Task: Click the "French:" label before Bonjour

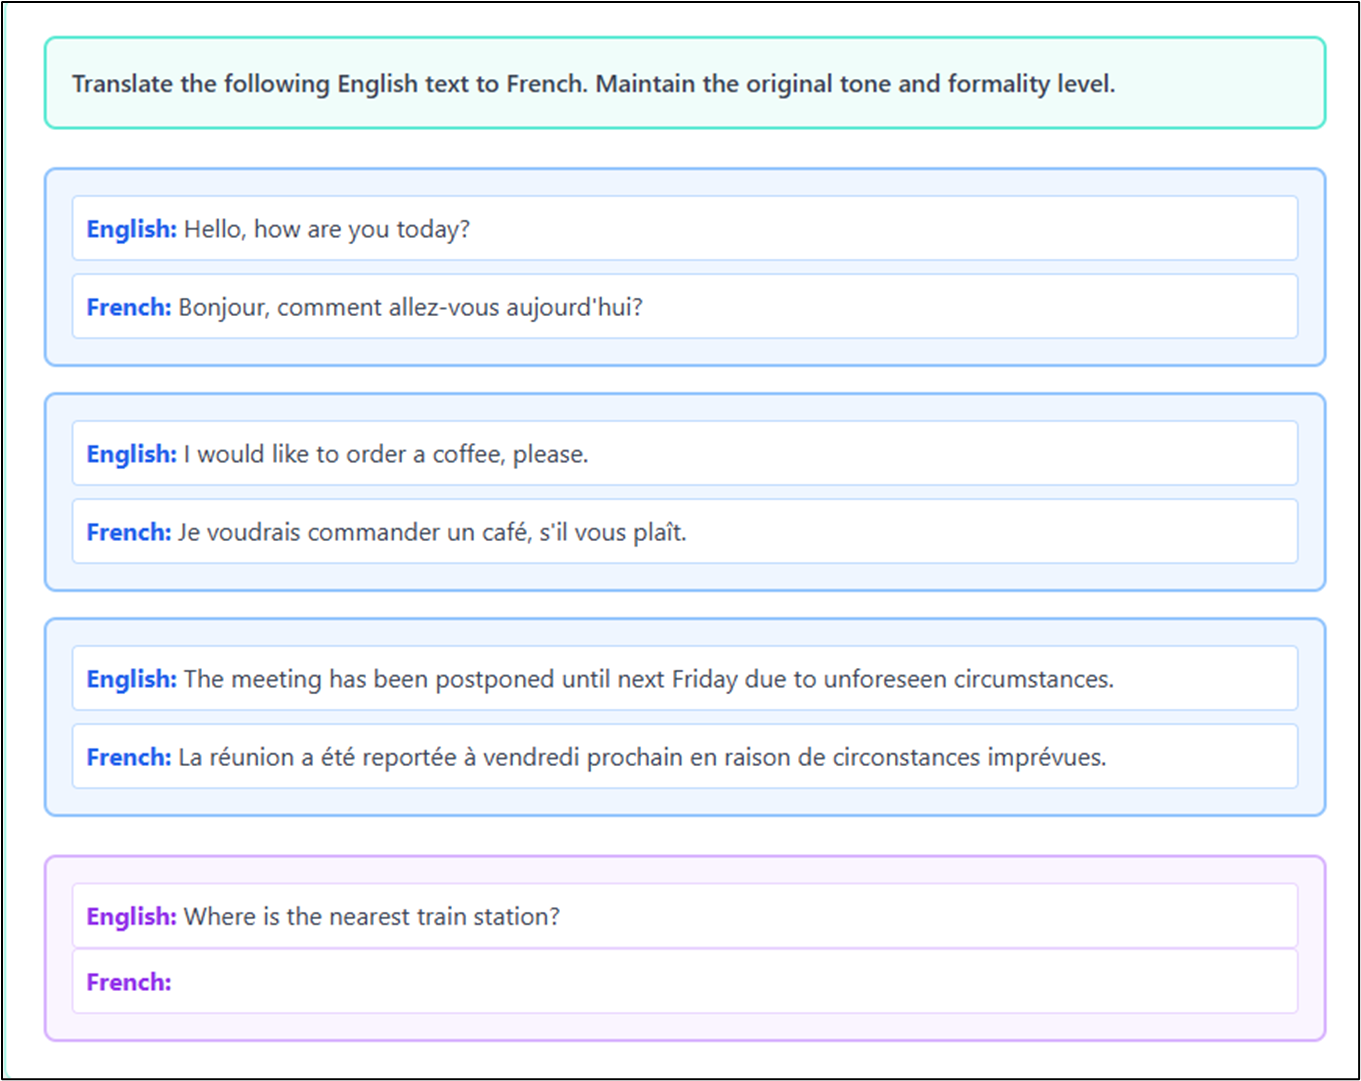Action: point(129,307)
